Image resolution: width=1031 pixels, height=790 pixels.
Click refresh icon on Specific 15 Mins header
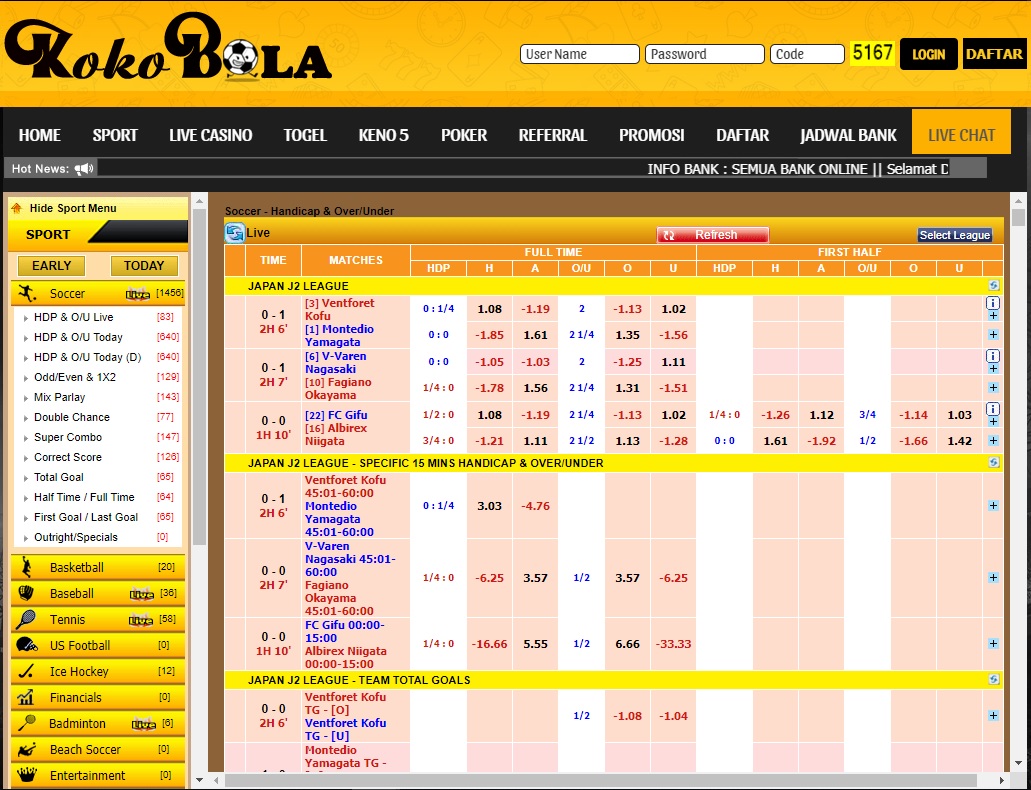994,462
